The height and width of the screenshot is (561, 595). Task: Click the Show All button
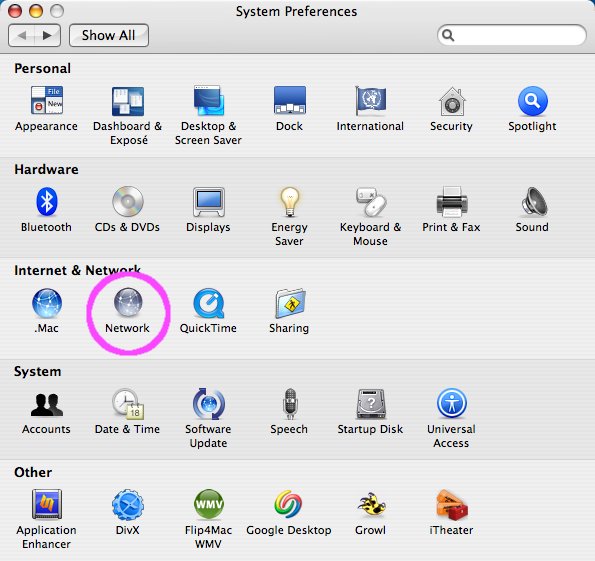[109, 35]
